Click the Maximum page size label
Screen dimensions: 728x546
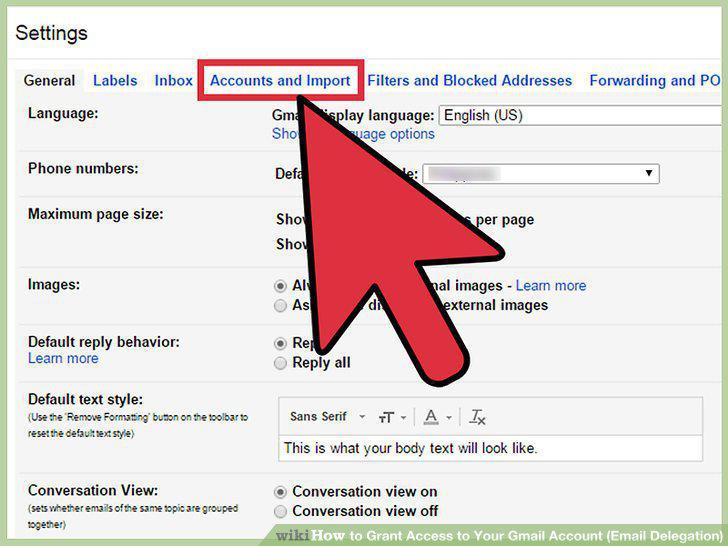click(96, 214)
